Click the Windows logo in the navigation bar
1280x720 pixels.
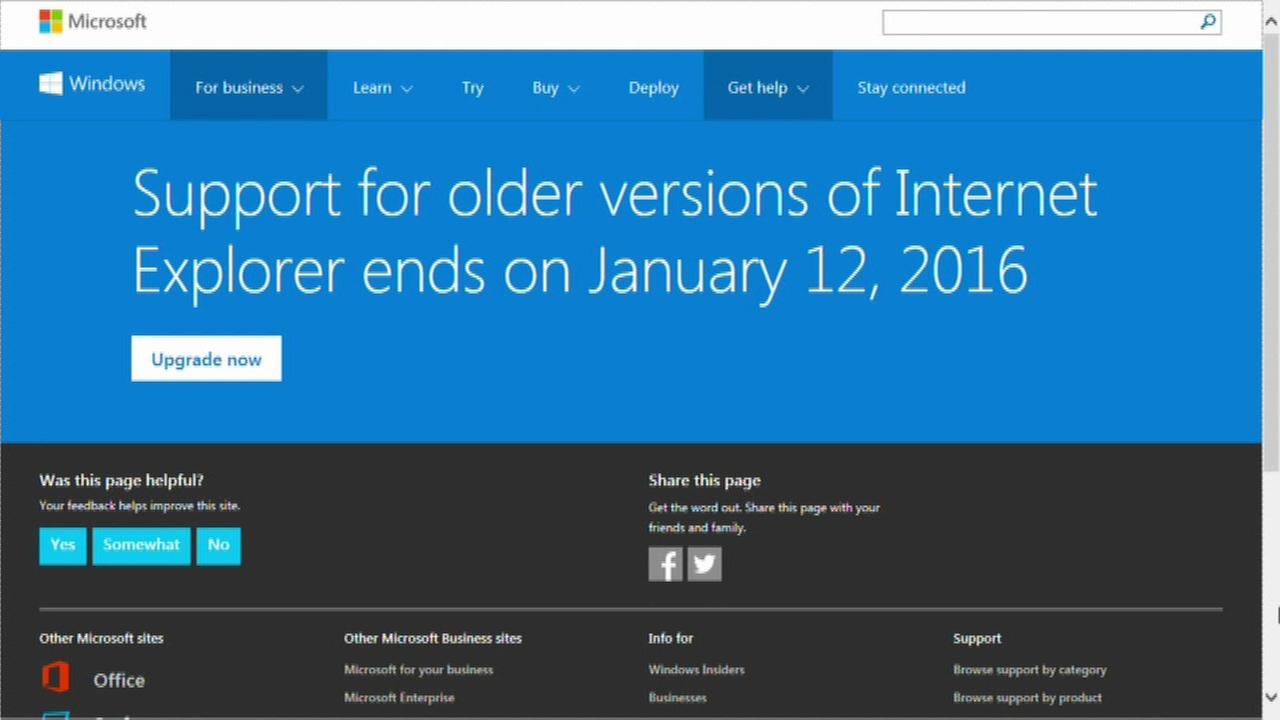click(x=92, y=84)
